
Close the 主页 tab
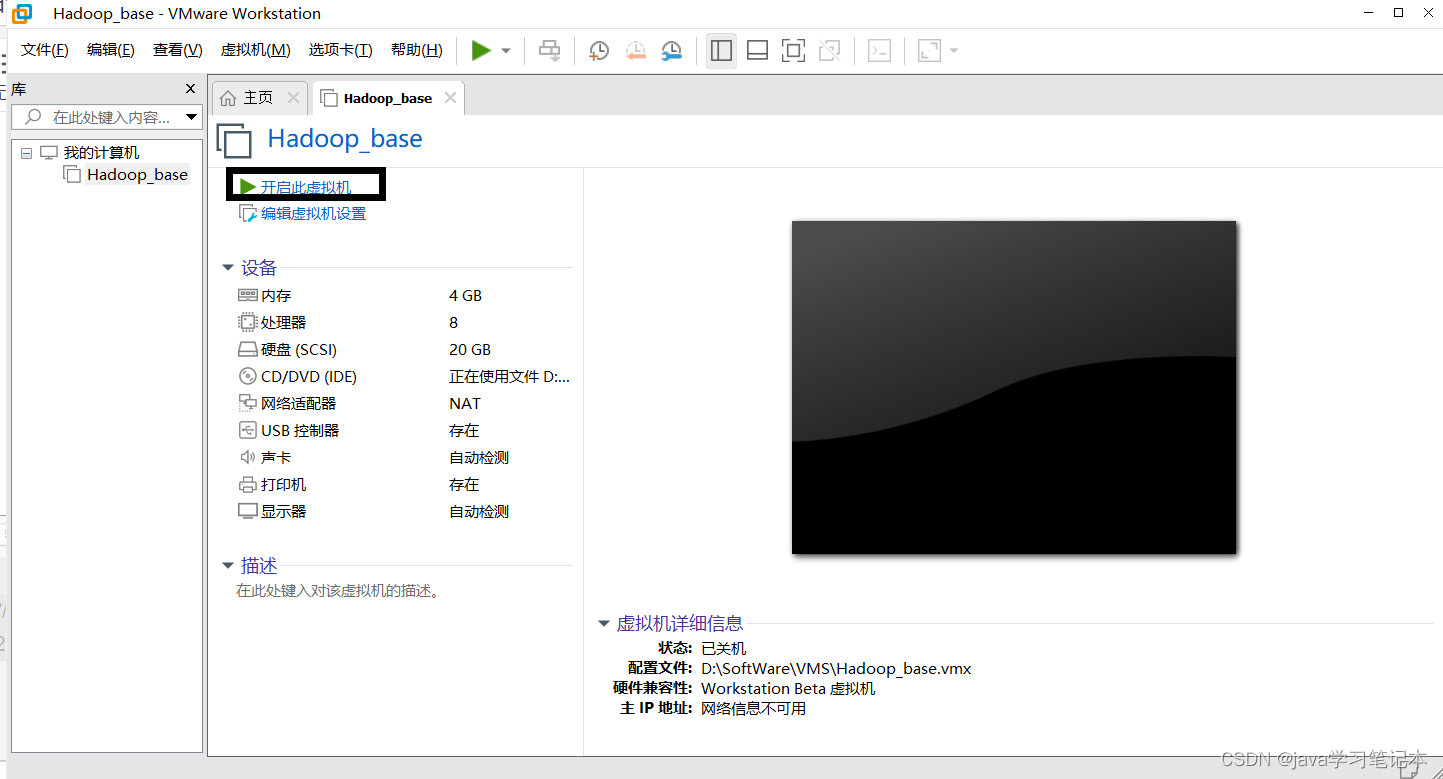pos(293,97)
